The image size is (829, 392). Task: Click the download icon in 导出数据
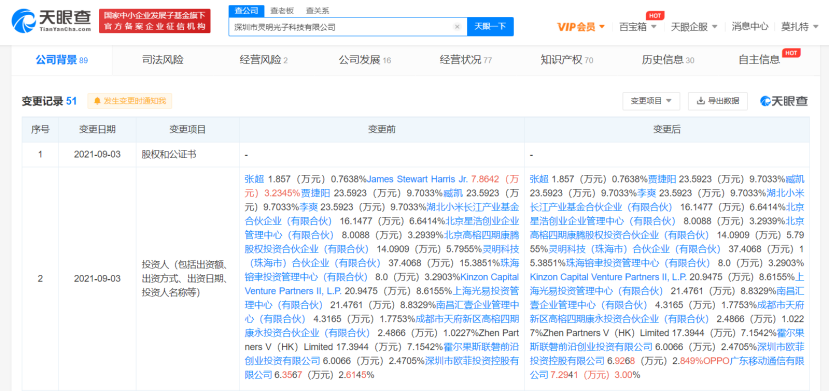click(x=701, y=101)
